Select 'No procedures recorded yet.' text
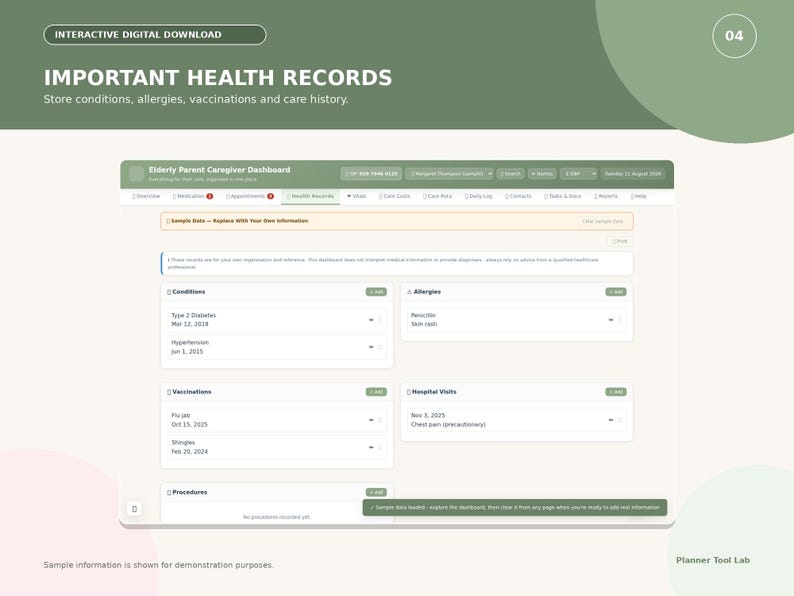This screenshot has height=596, width=794. [277, 517]
